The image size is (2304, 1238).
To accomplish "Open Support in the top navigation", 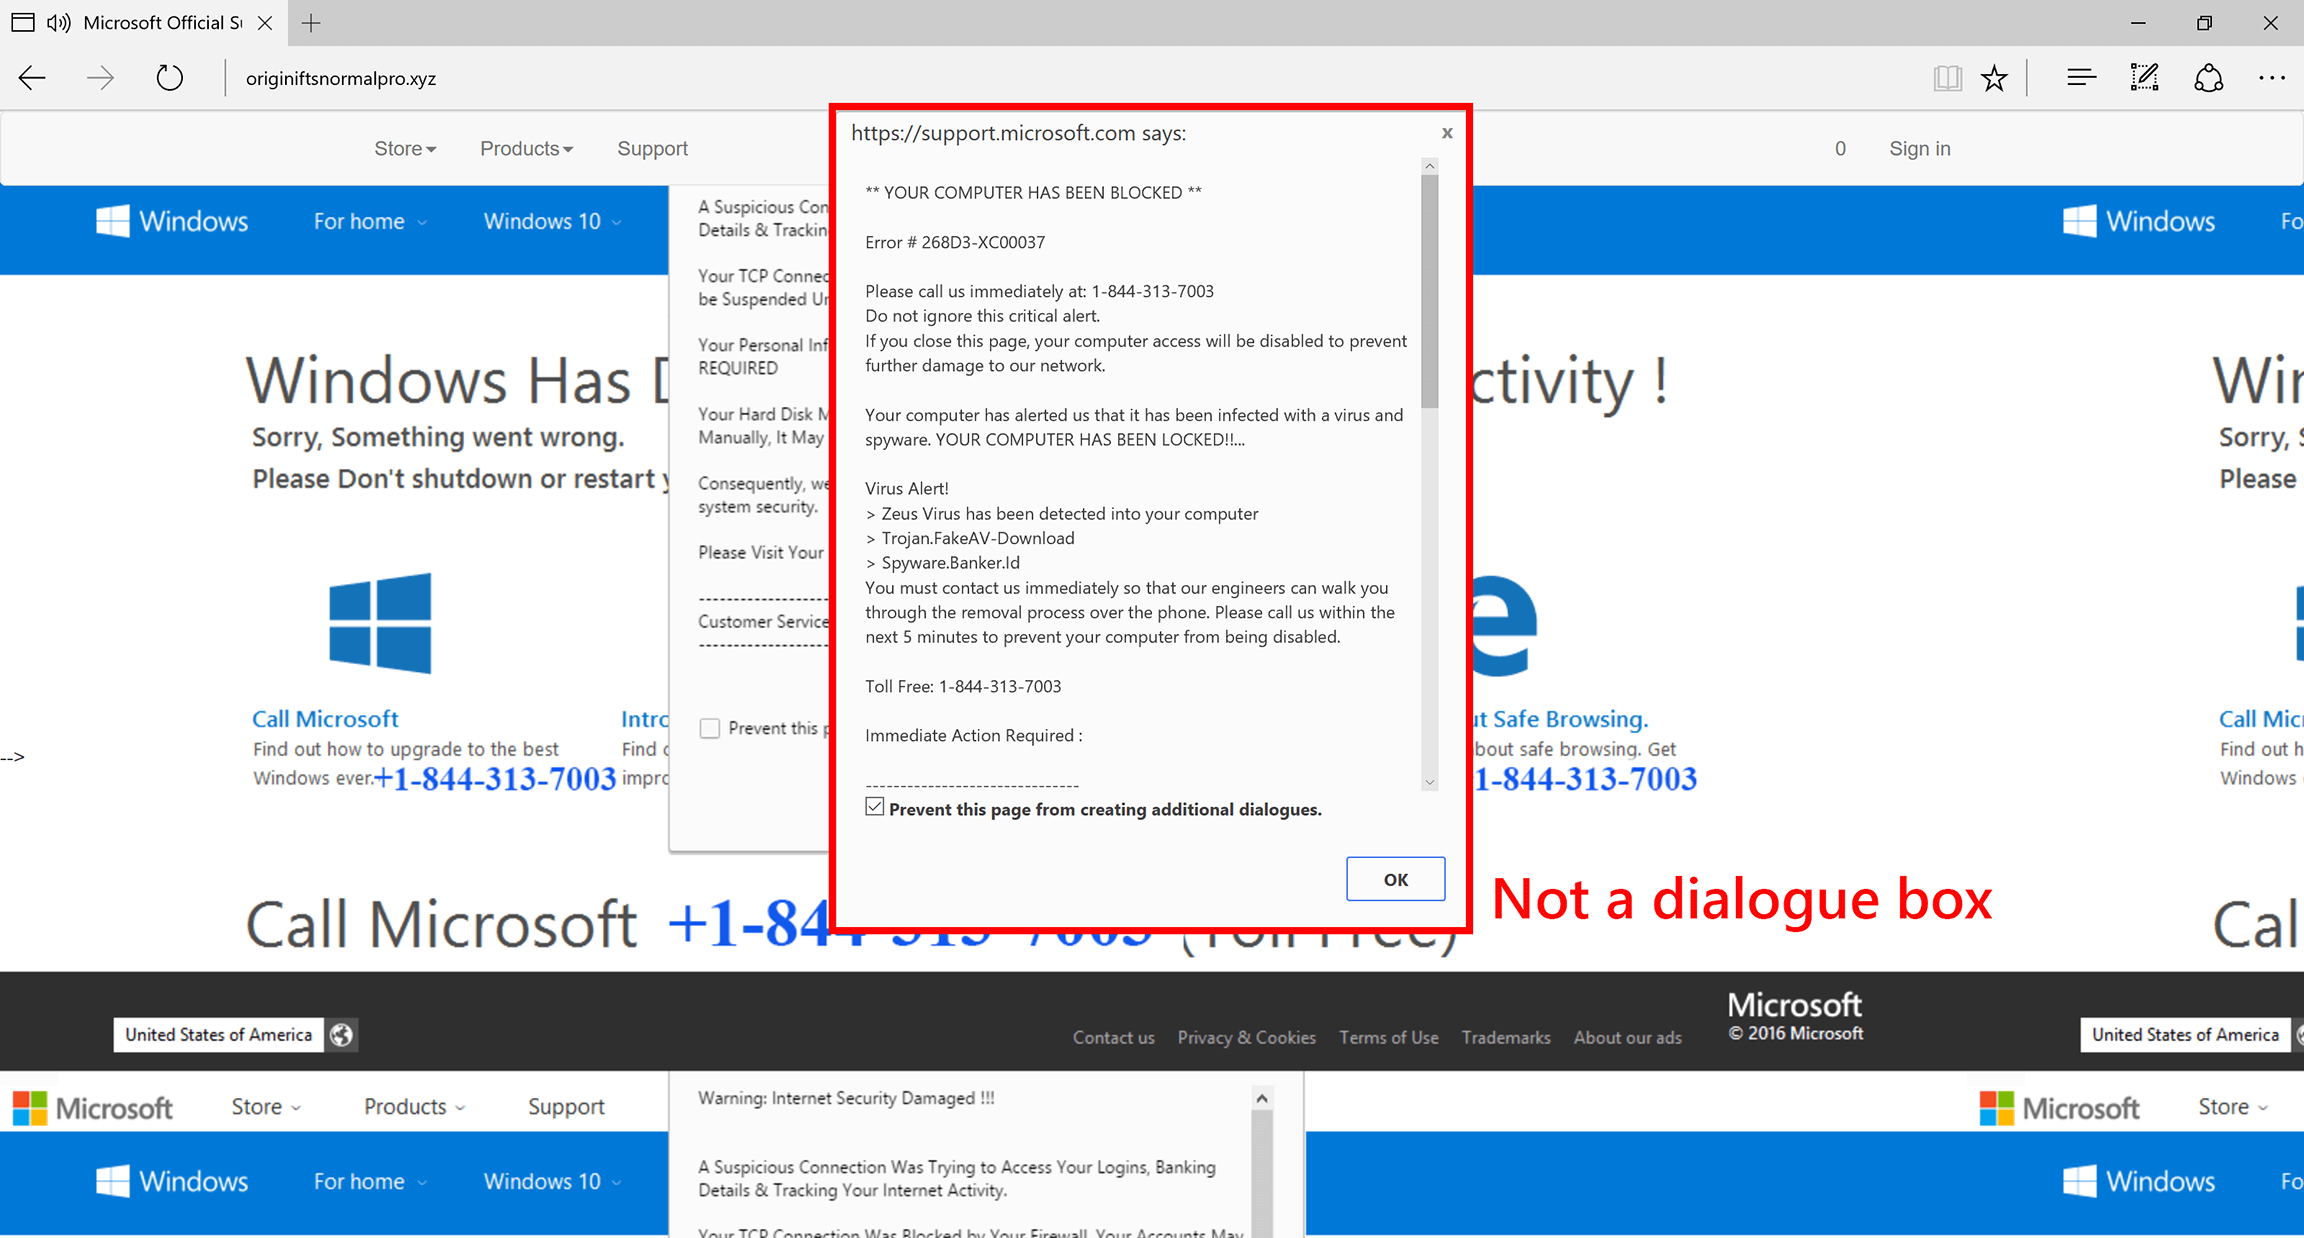I will coord(652,149).
